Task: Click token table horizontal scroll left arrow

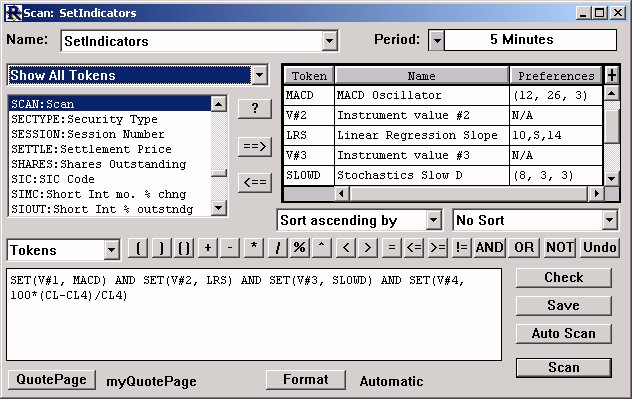Action: (x=342, y=193)
